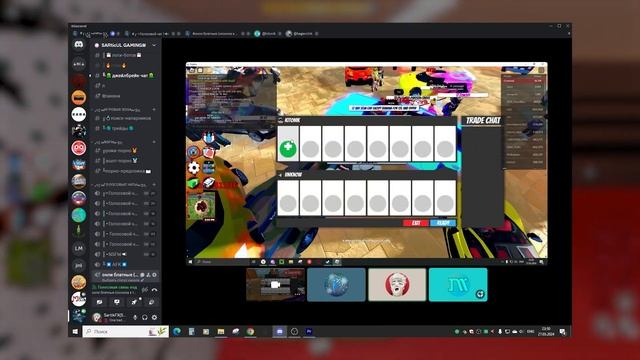This screenshot has width=640, height=360.
Task: Select the cyan avatar participant tile
Action: coord(458,284)
